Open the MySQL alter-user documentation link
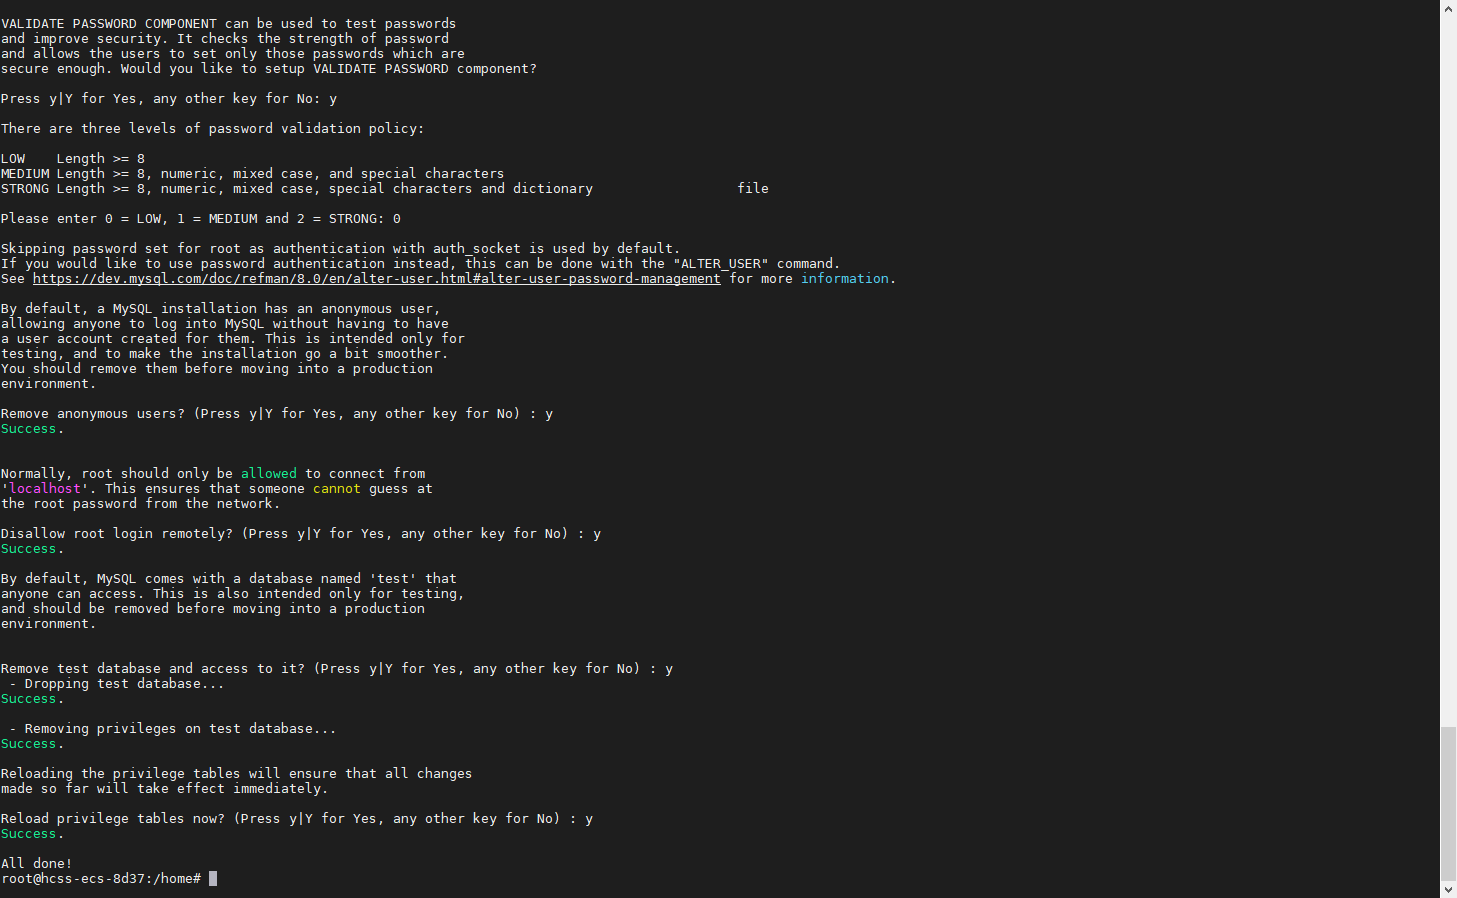This screenshot has width=1457, height=898. (x=376, y=279)
